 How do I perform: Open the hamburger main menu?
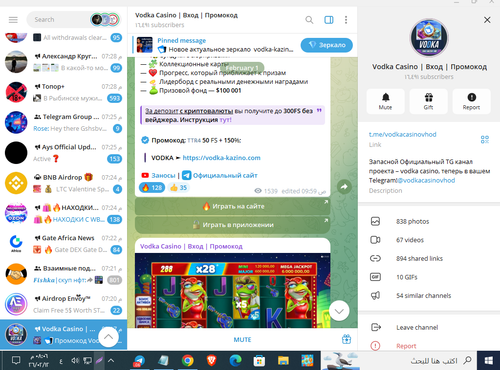coord(13,20)
